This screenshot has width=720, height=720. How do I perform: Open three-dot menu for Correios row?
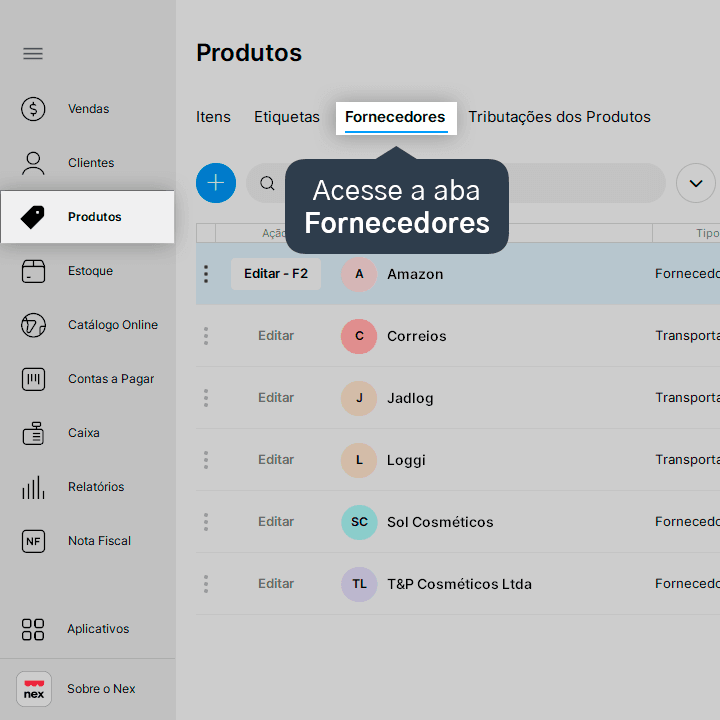pos(206,336)
